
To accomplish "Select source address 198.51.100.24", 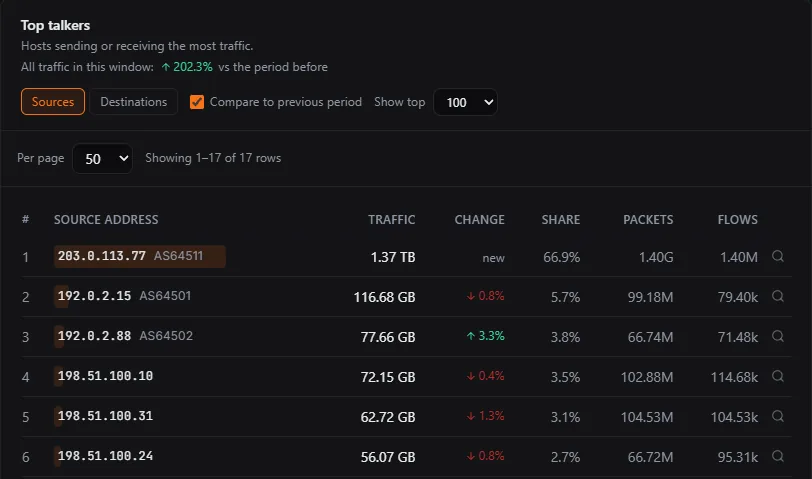I will 105,456.
